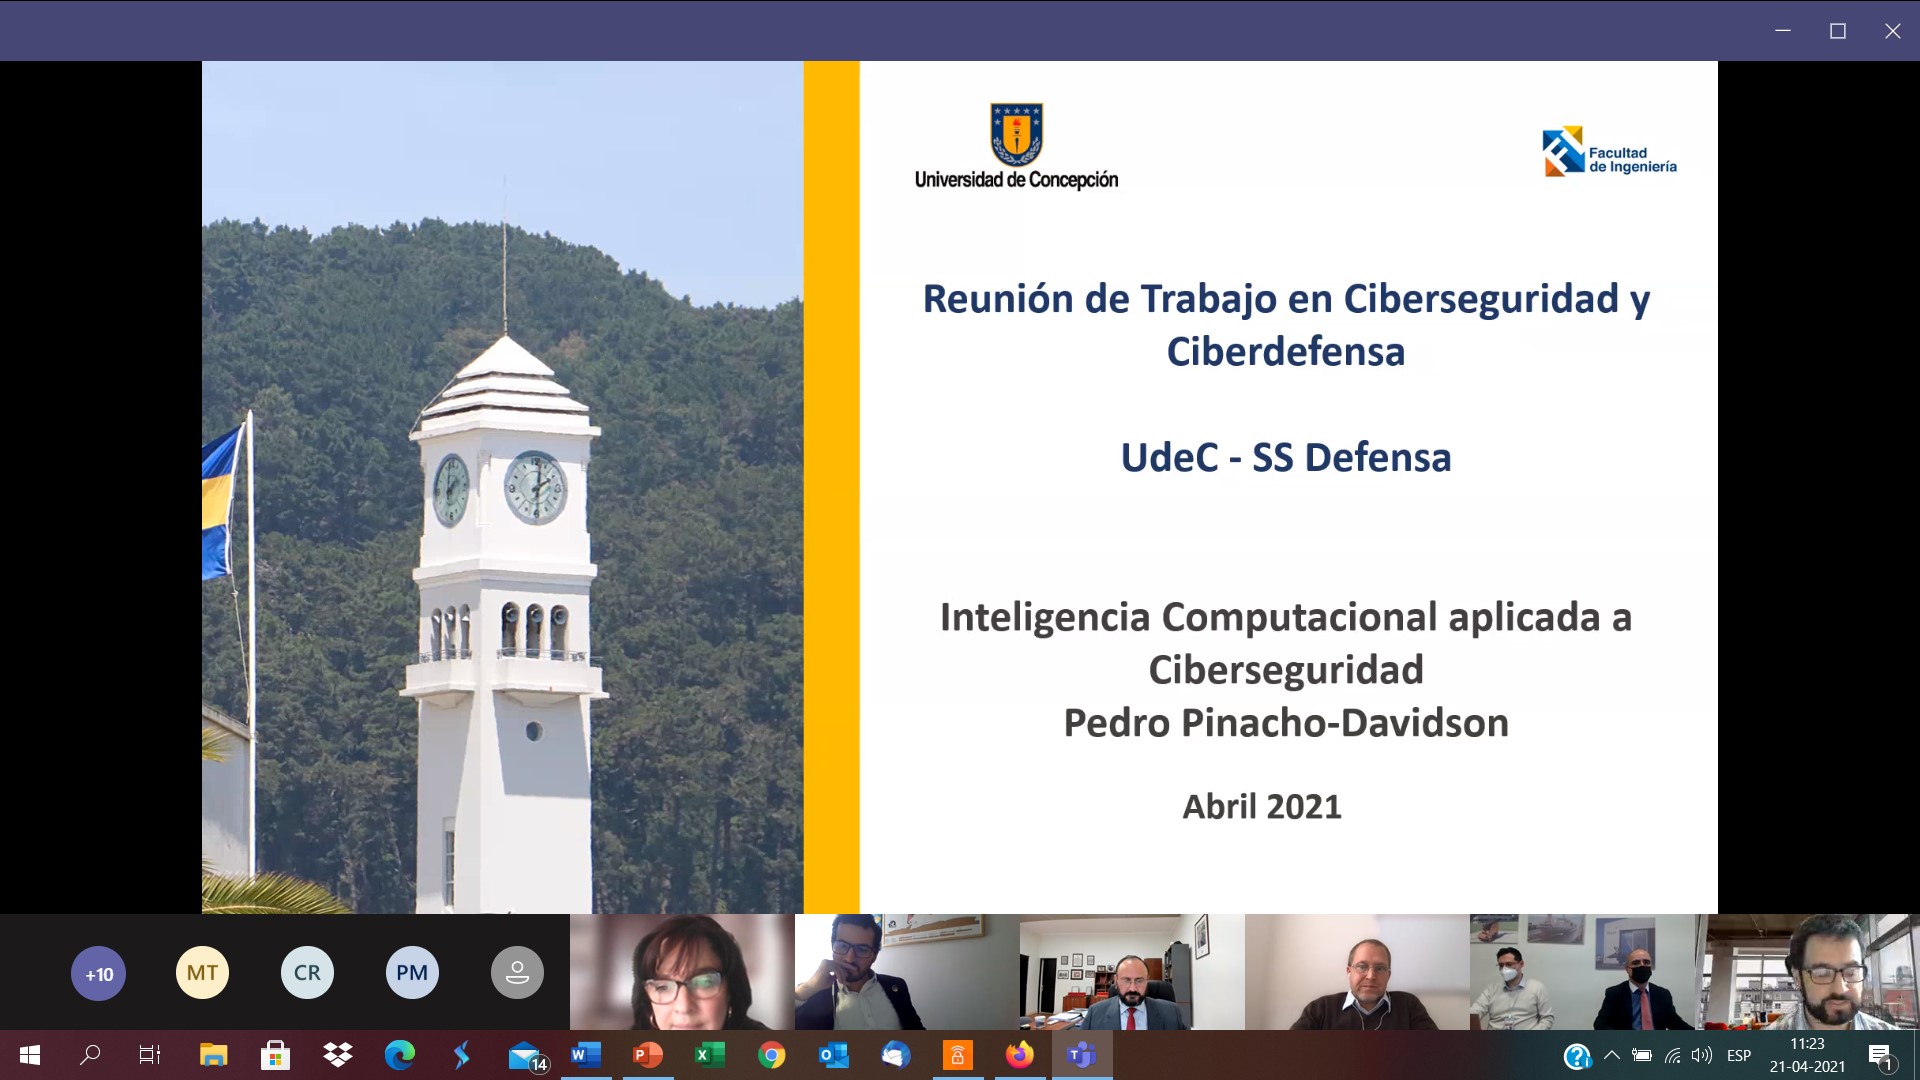Switch to Firefox in taskbar
Screen dimensions: 1920x1080
click(1020, 1055)
